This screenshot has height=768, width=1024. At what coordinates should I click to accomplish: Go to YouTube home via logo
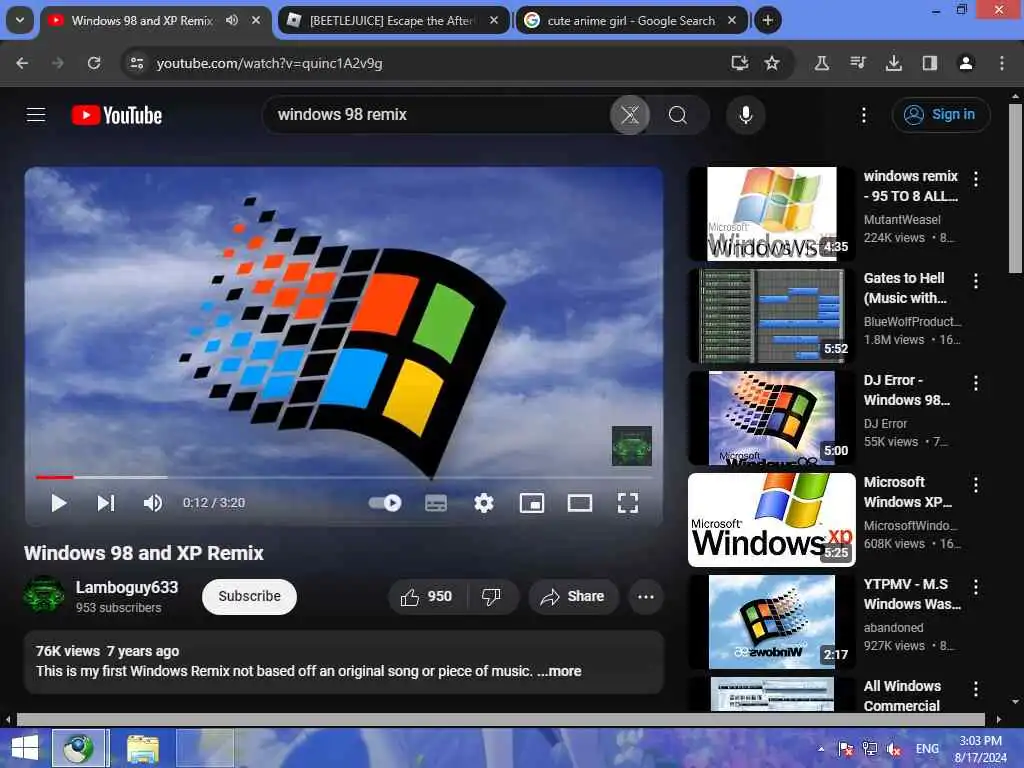[x=117, y=115]
